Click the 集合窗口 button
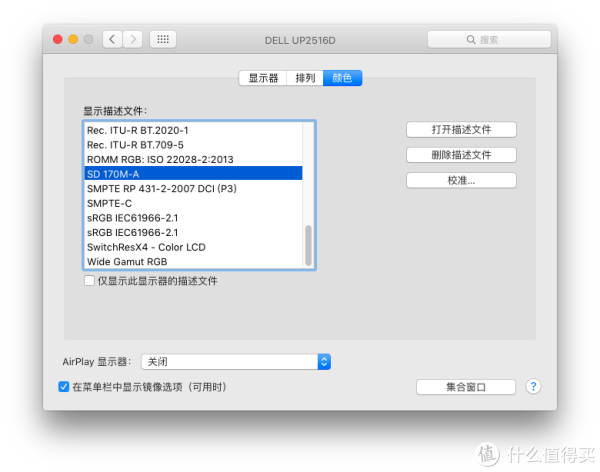Image resolution: width=600 pixels, height=472 pixels. [466, 387]
